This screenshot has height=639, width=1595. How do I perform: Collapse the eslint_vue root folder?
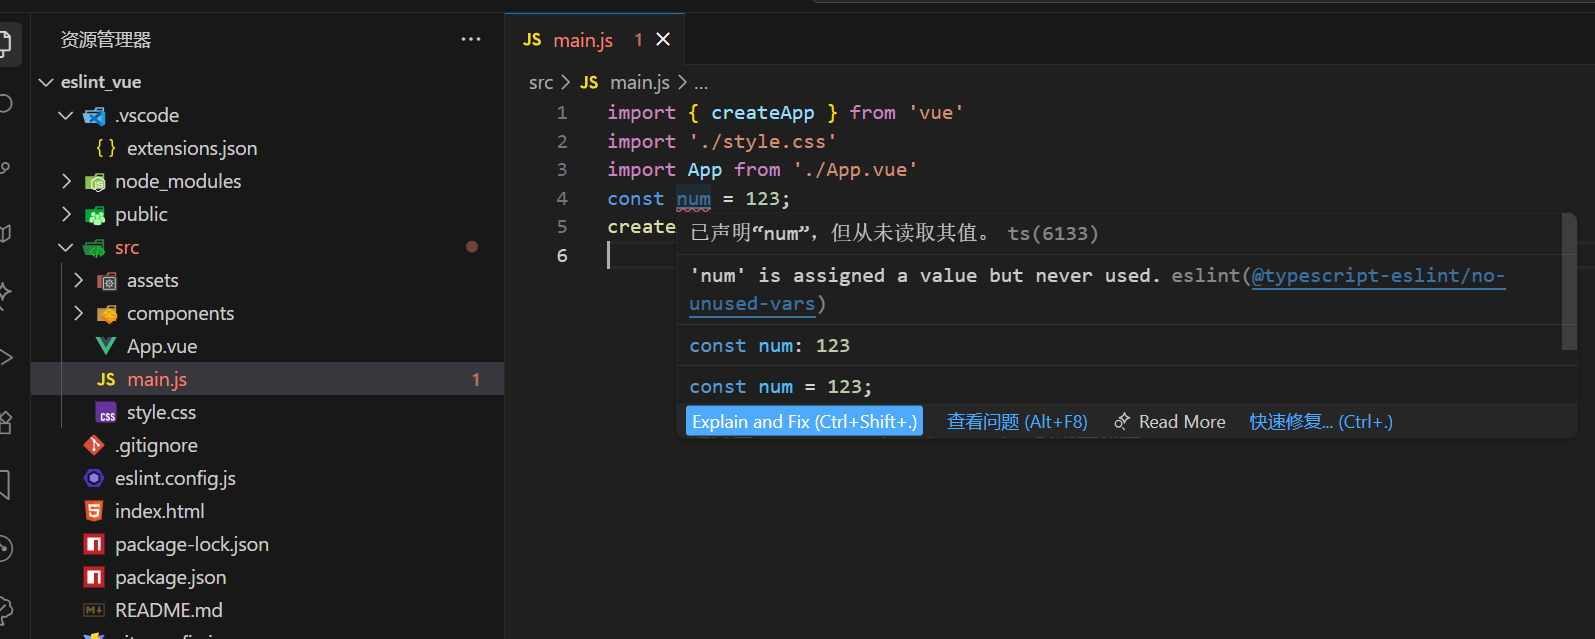coord(46,82)
